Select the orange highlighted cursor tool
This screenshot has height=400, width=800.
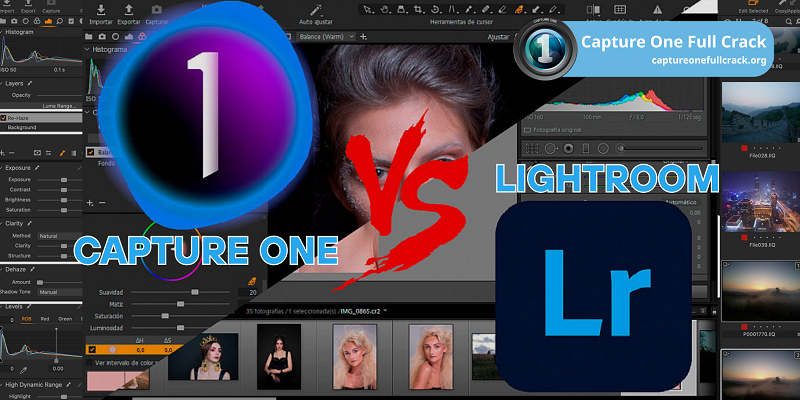(519, 9)
